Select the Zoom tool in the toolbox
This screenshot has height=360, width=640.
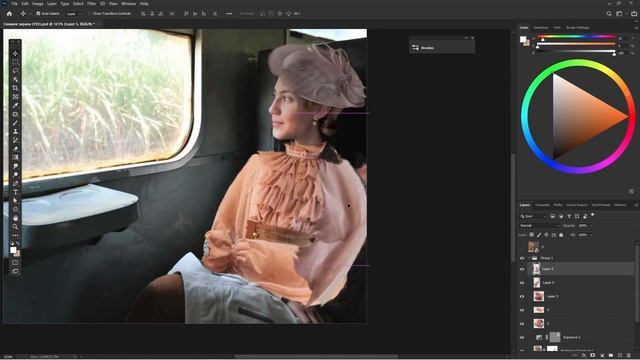(15, 227)
